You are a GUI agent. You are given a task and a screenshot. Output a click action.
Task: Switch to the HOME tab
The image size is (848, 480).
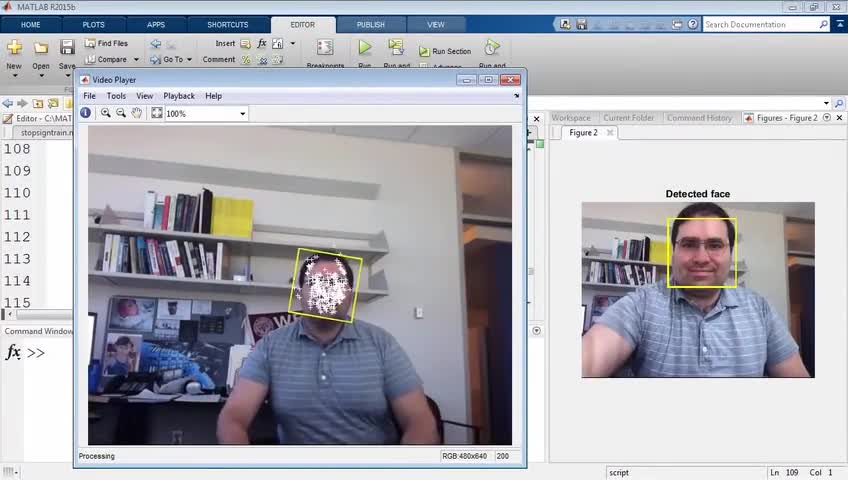click(x=30, y=25)
